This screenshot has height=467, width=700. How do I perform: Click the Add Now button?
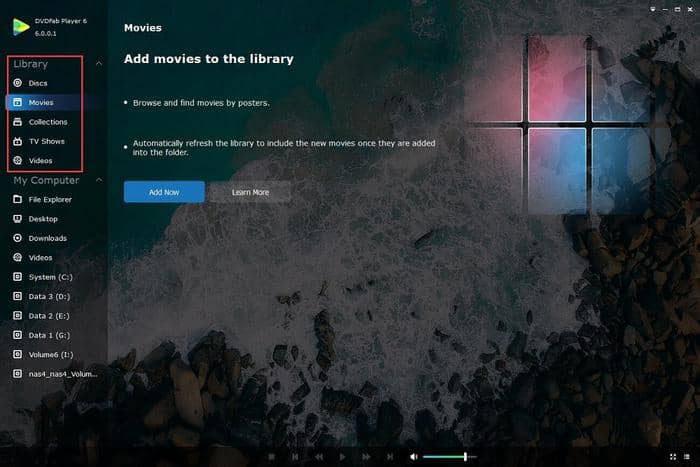(164, 192)
